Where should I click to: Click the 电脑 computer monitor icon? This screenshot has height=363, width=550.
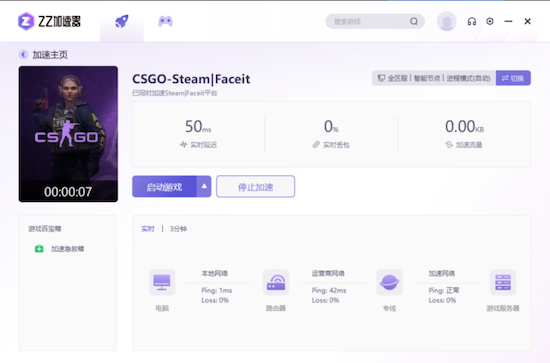coord(162,282)
